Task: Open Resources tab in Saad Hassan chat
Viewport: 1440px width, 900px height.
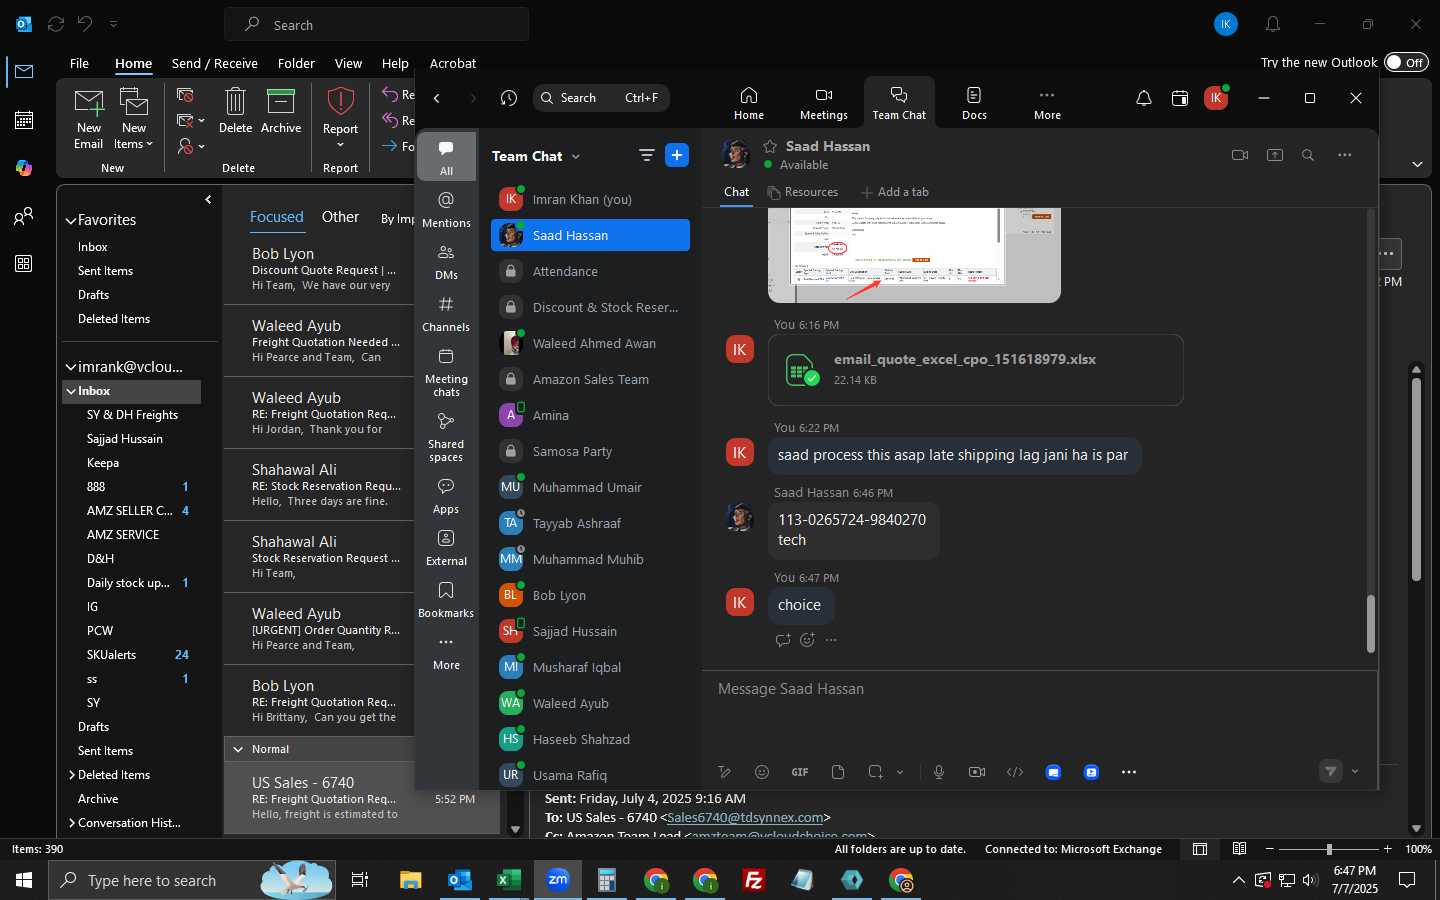Action: pos(803,192)
